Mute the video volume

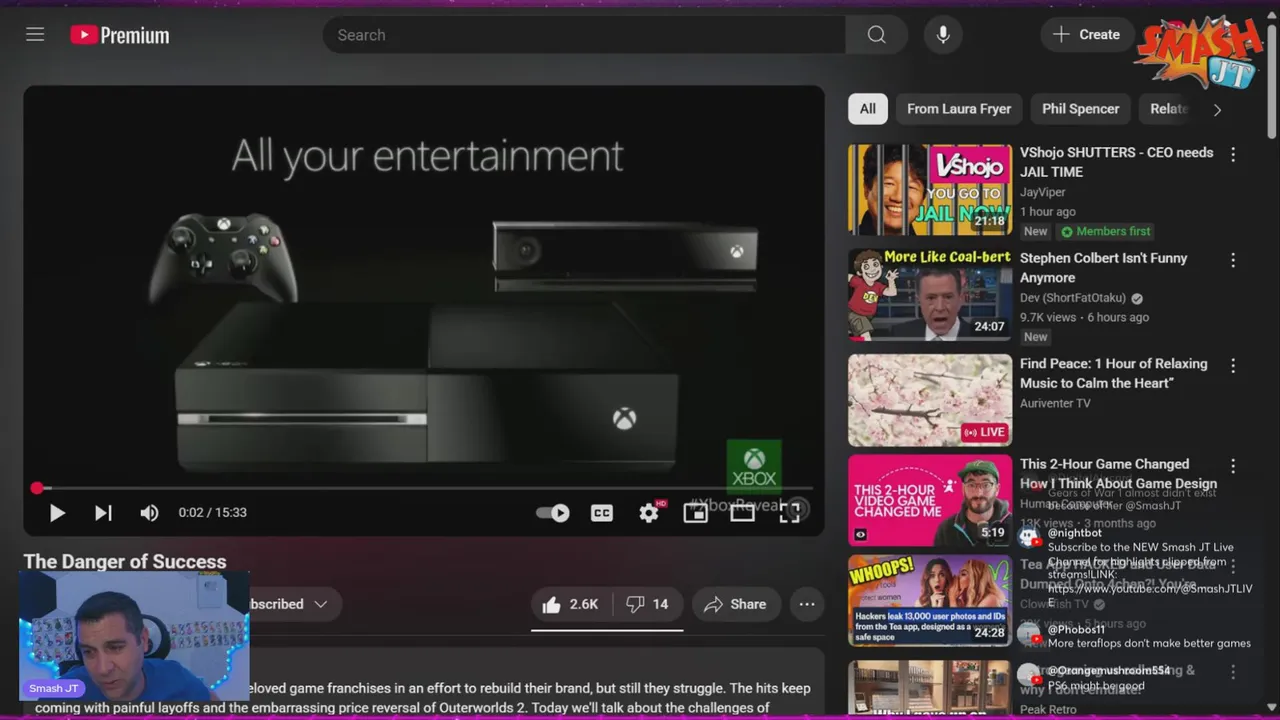(149, 513)
